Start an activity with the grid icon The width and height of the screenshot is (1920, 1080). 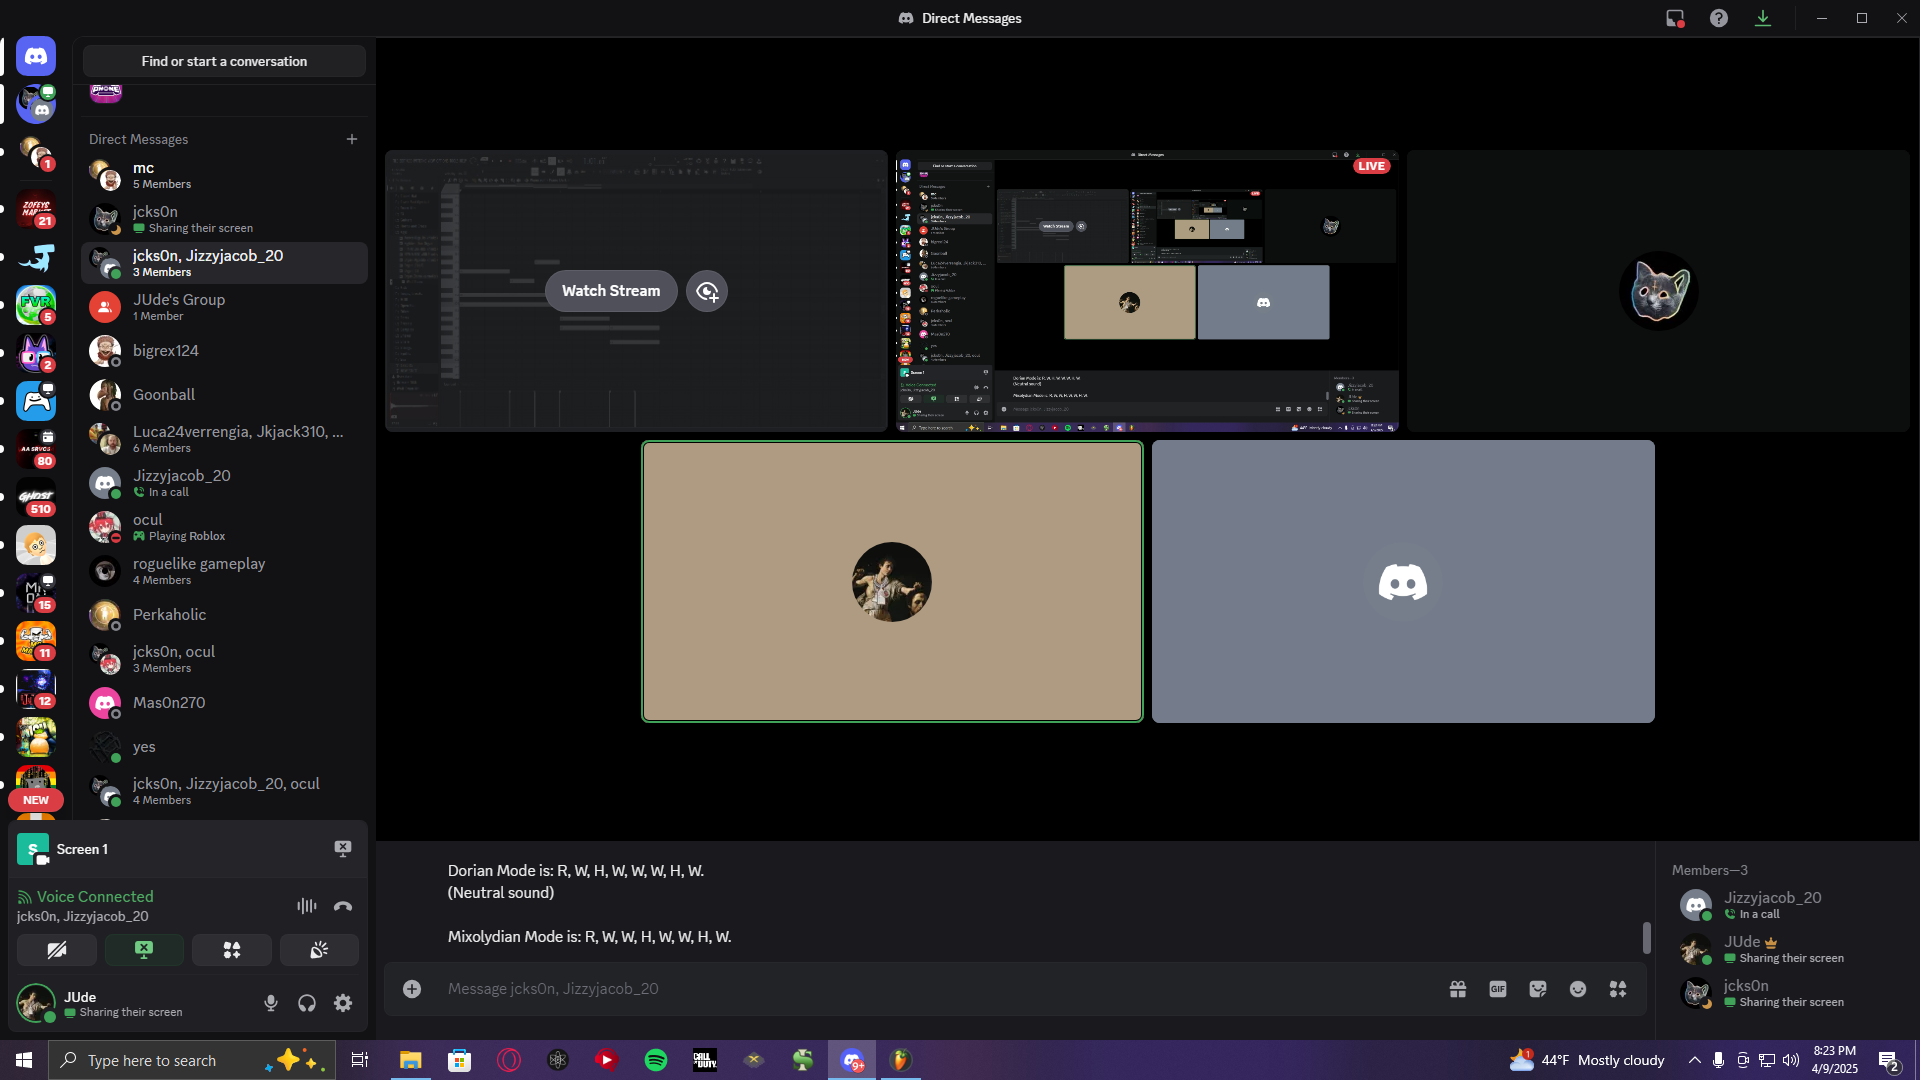point(232,950)
